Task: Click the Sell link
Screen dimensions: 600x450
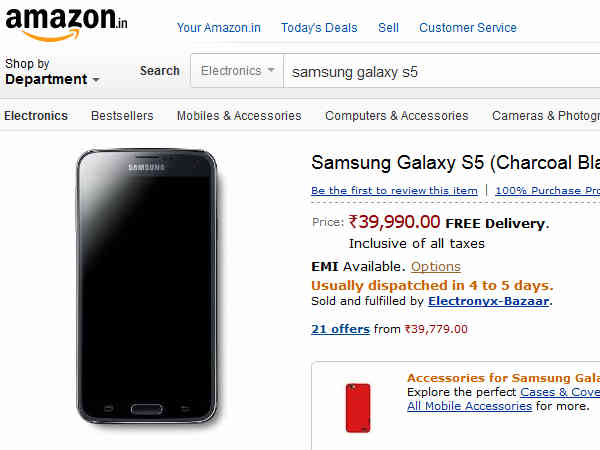Action: click(x=388, y=28)
